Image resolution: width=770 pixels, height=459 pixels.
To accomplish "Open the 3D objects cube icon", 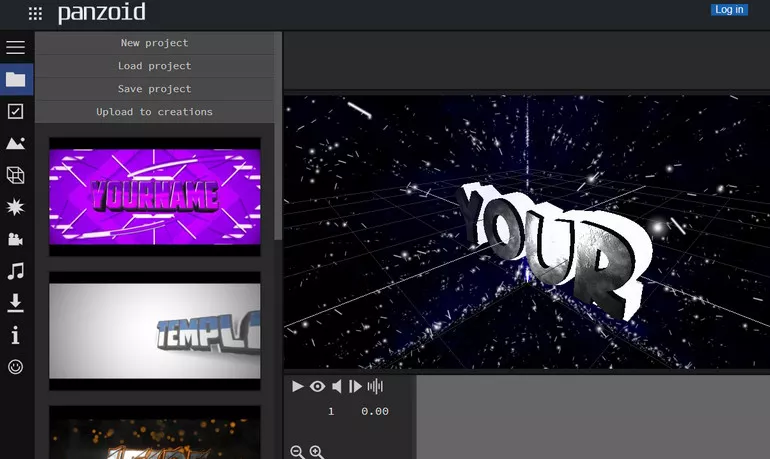I will click(x=16, y=175).
